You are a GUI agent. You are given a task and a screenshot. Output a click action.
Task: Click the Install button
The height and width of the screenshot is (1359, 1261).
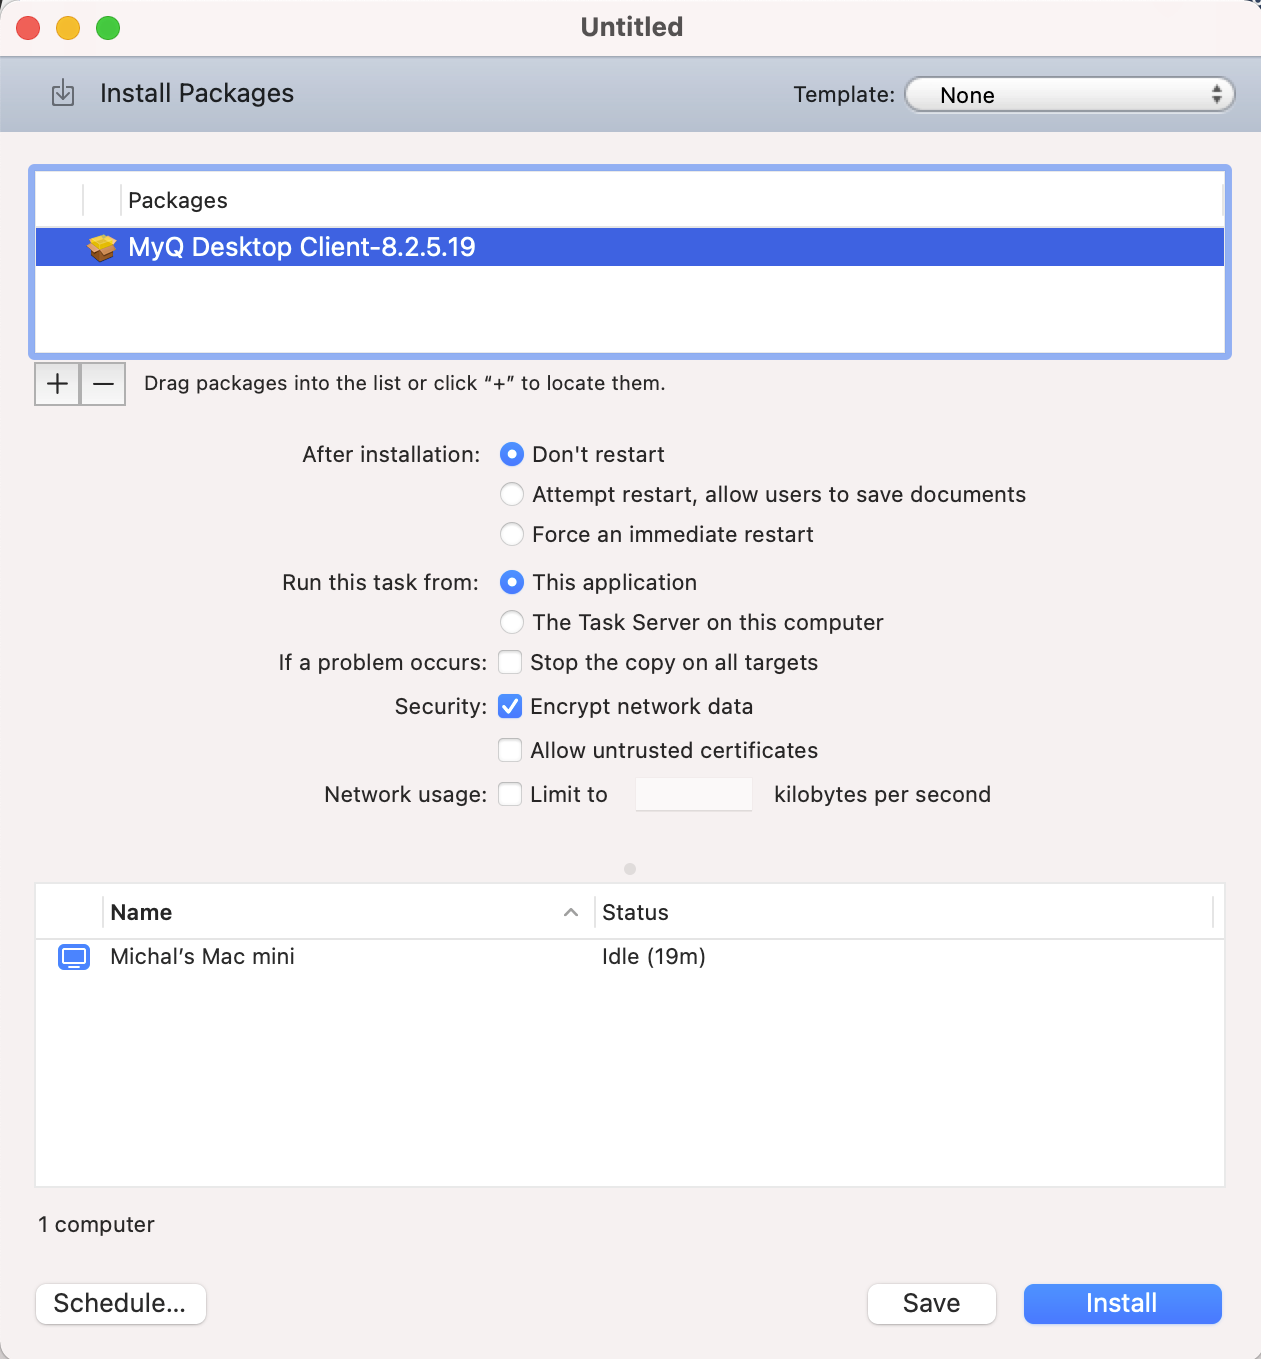coord(1121,1303)
